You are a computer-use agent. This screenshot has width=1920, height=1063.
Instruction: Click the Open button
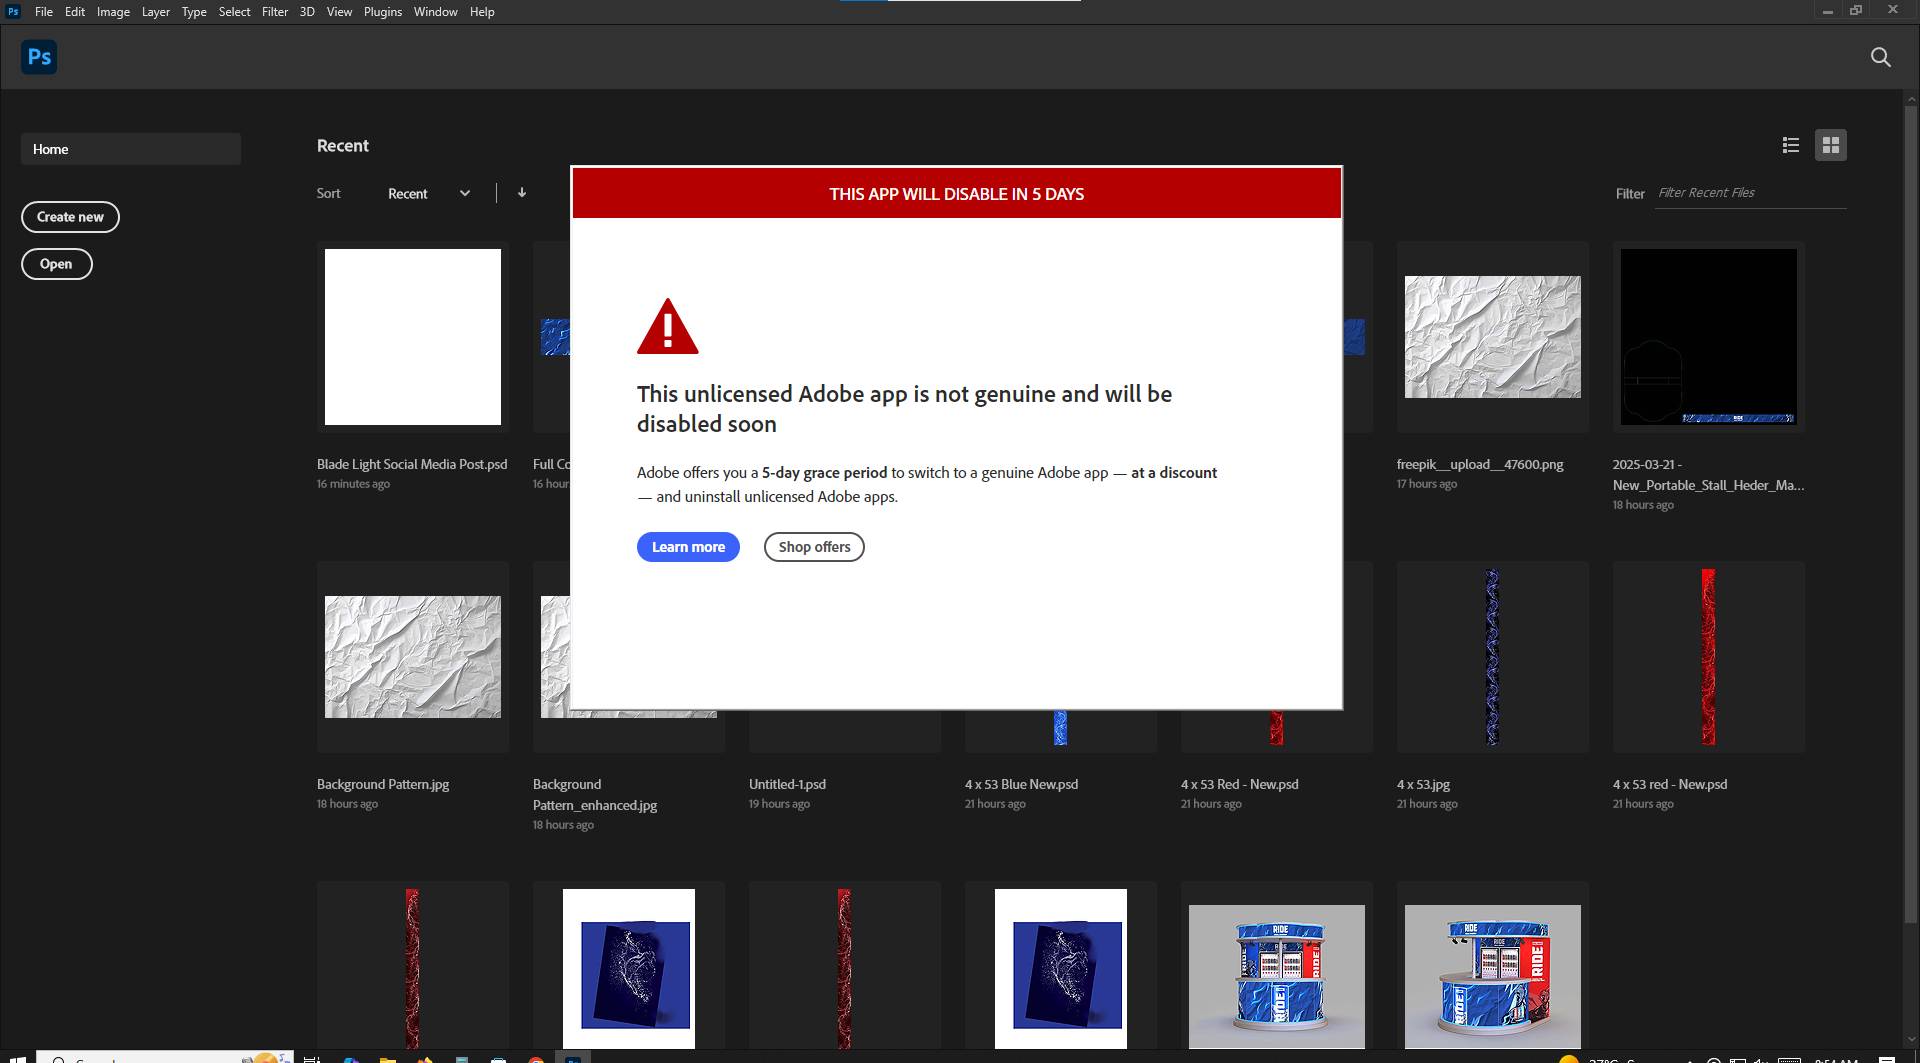[56, 264]
